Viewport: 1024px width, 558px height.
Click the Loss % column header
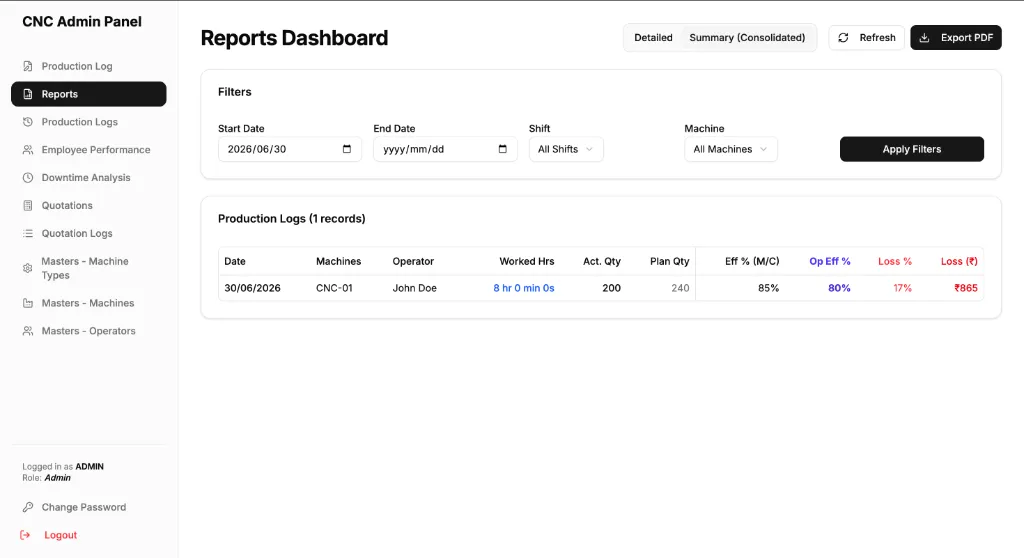[895, 261]
